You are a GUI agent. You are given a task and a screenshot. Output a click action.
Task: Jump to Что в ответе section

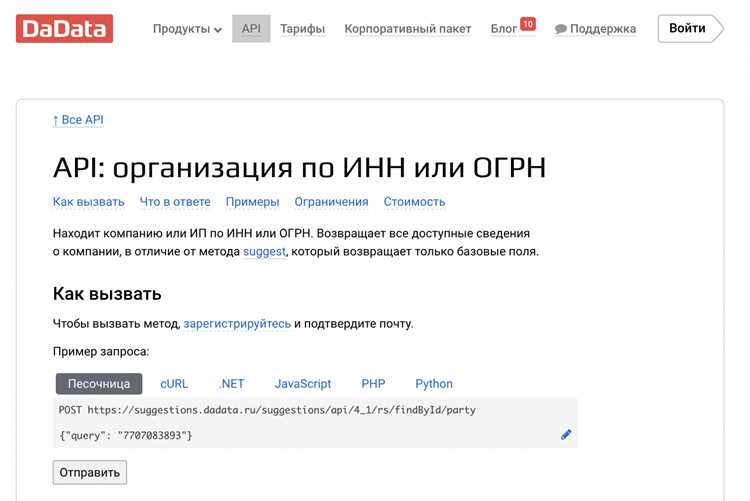click(175, 202)
